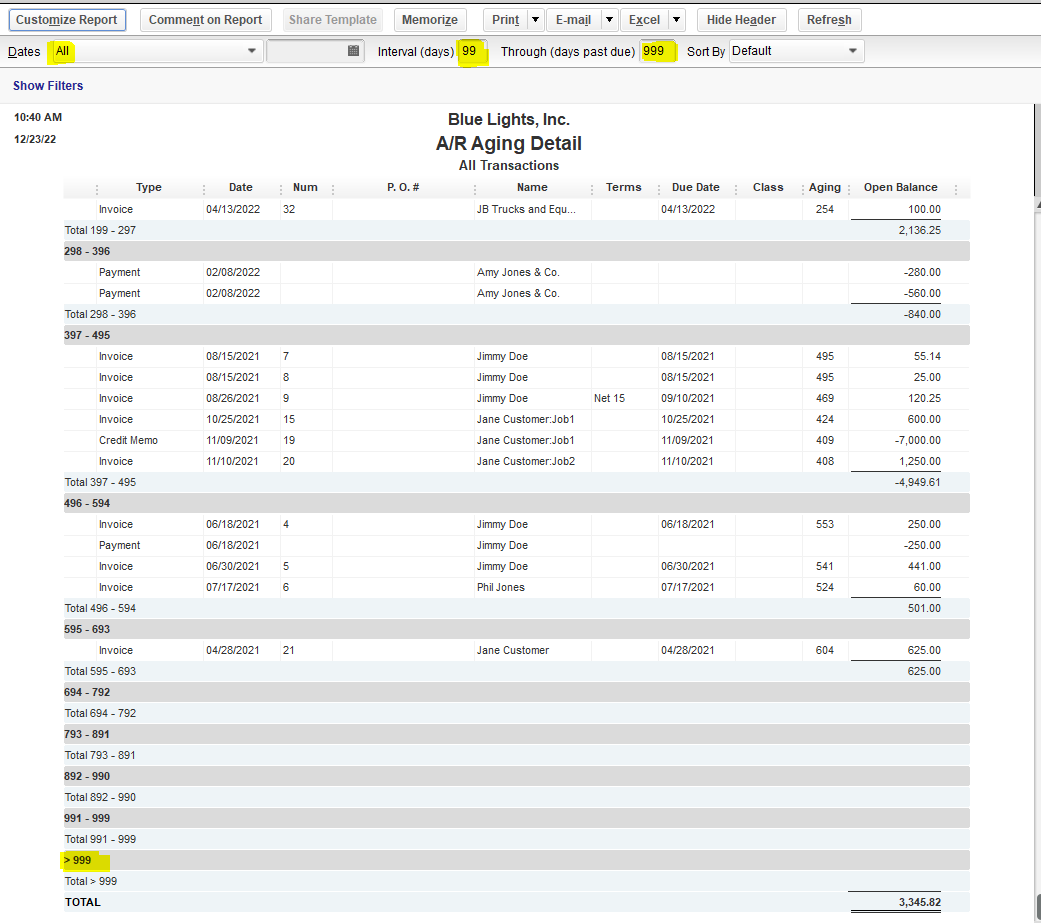Click the Open Balance column header
This screenshot has width=1041, height=923.
click(900, 188)
